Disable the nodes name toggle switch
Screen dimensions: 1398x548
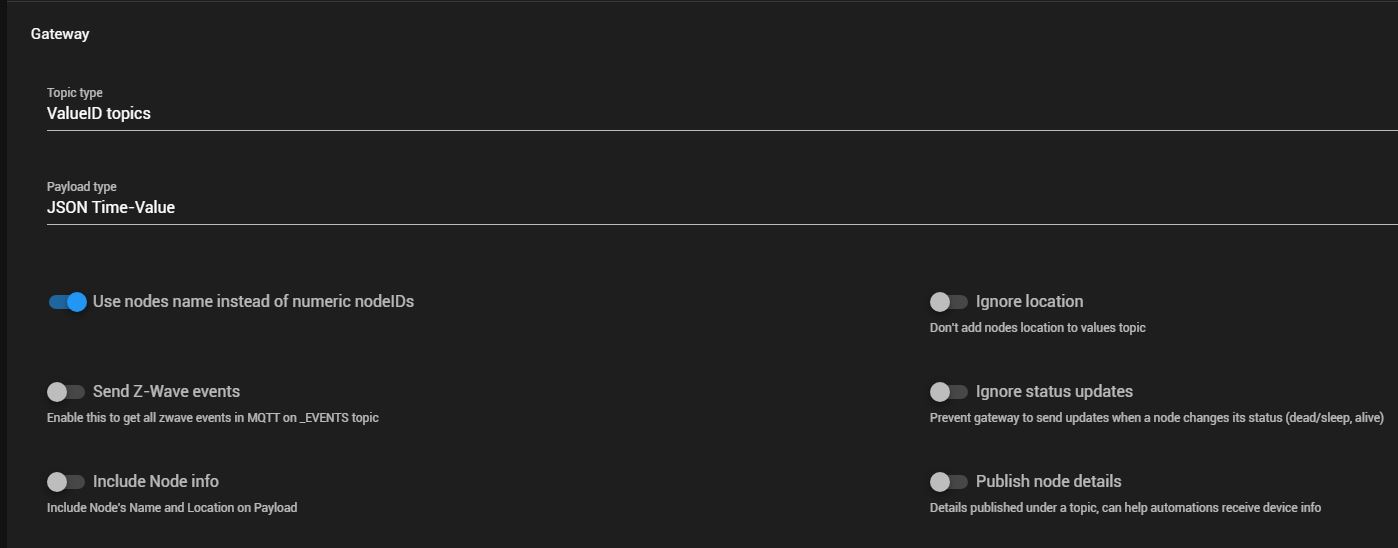click(x=67, y=302)
